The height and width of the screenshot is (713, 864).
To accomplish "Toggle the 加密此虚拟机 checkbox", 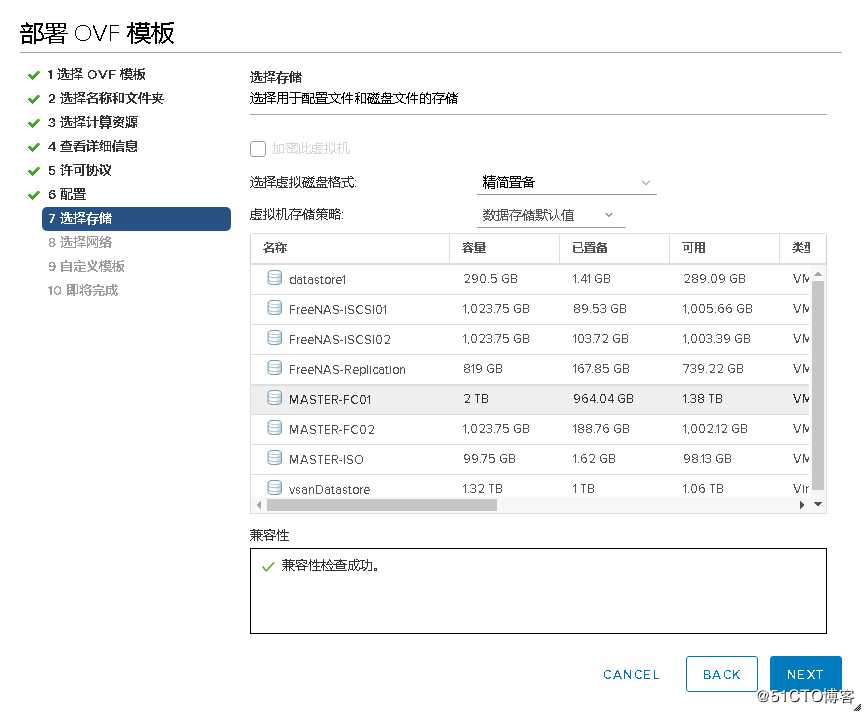I will pyautogui.click(x=258, y=149).
